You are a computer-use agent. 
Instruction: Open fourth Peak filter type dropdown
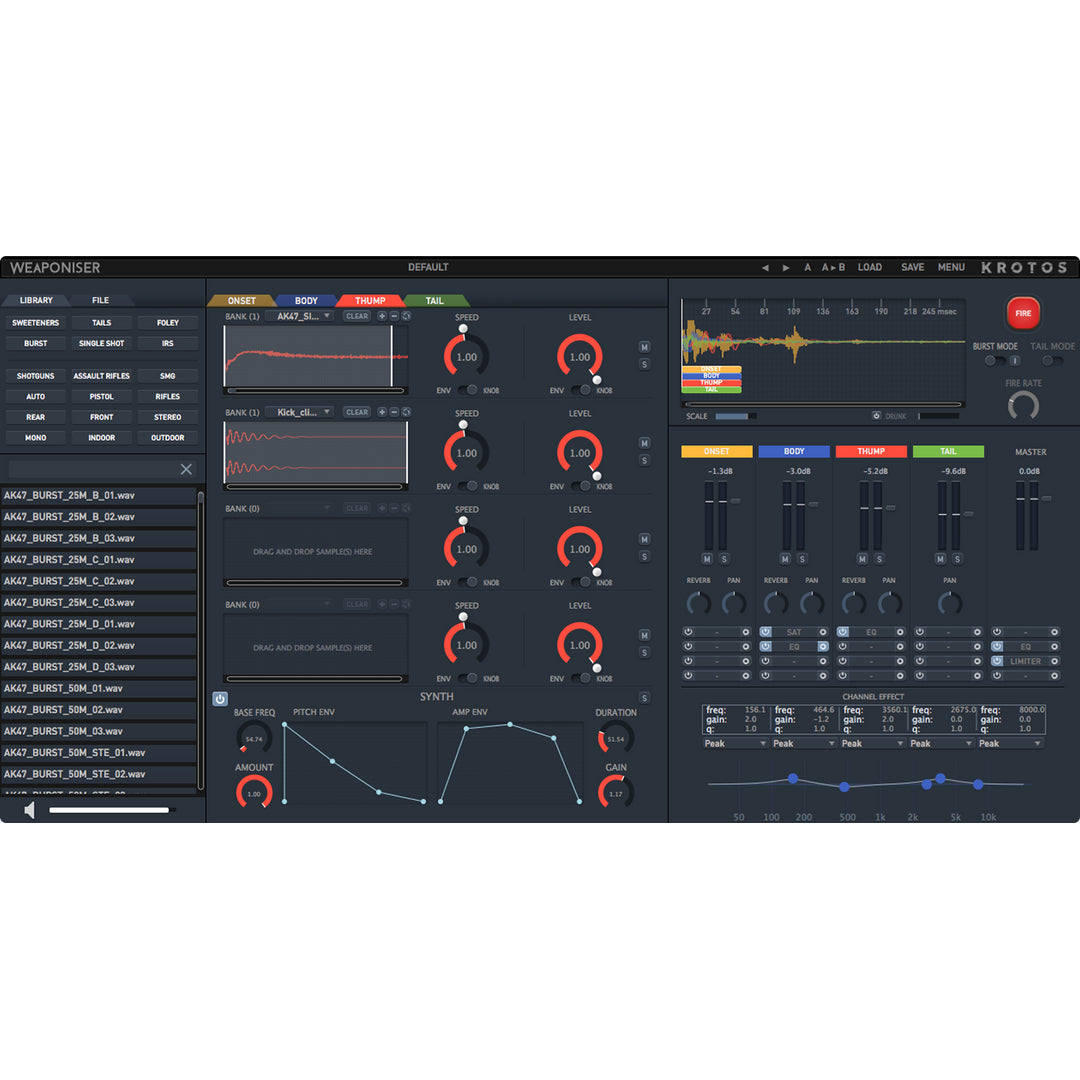(x=942, y=744)
